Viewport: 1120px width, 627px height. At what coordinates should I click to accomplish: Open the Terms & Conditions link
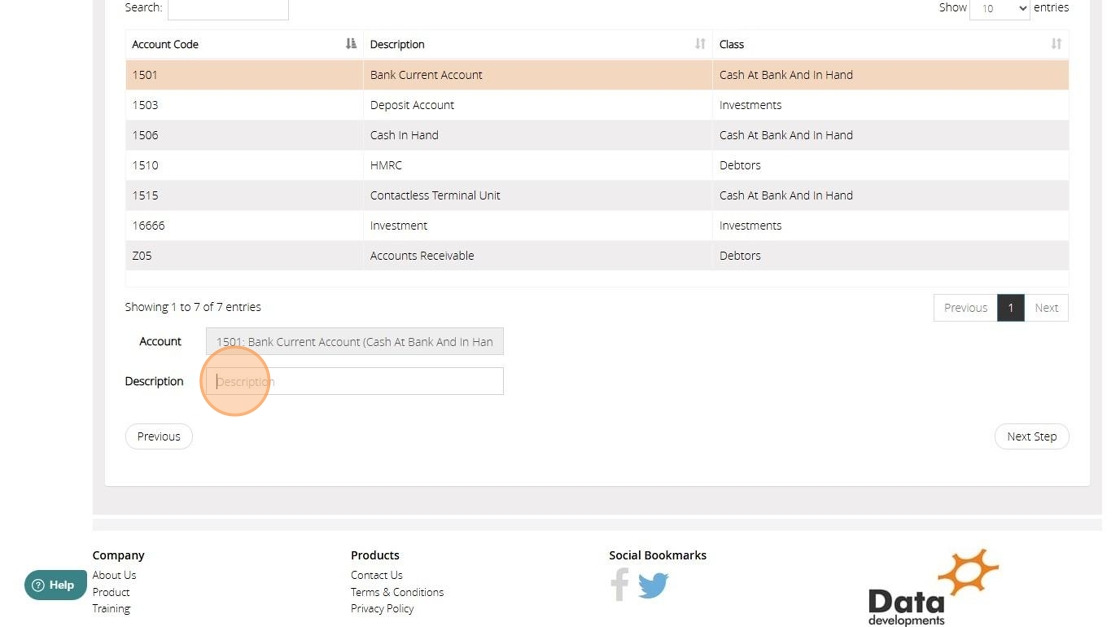point(397,592)
